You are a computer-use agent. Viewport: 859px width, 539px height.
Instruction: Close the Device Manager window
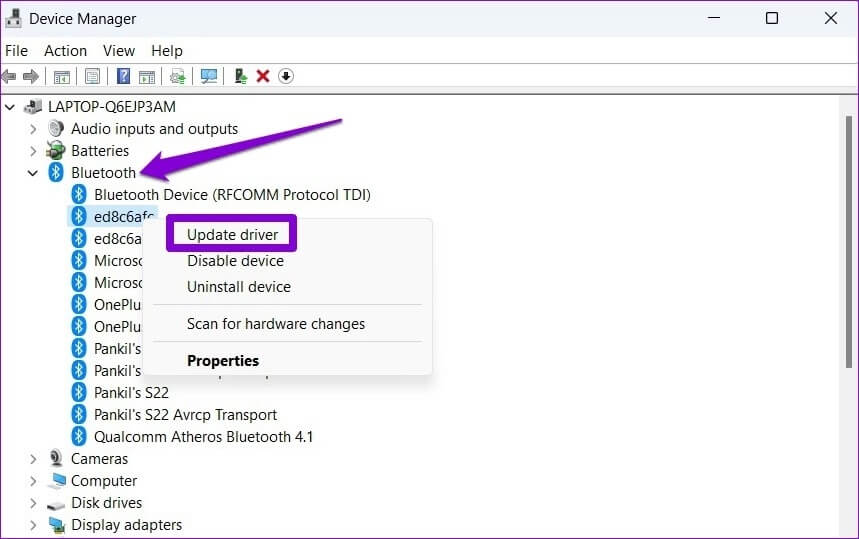point(831,18)
